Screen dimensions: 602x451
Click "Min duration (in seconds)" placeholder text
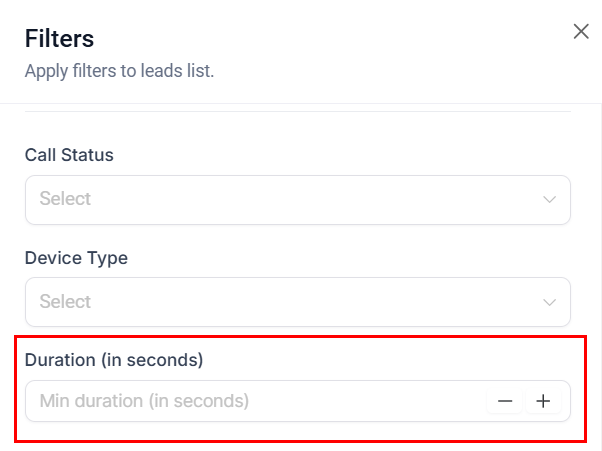click(144, 401)
